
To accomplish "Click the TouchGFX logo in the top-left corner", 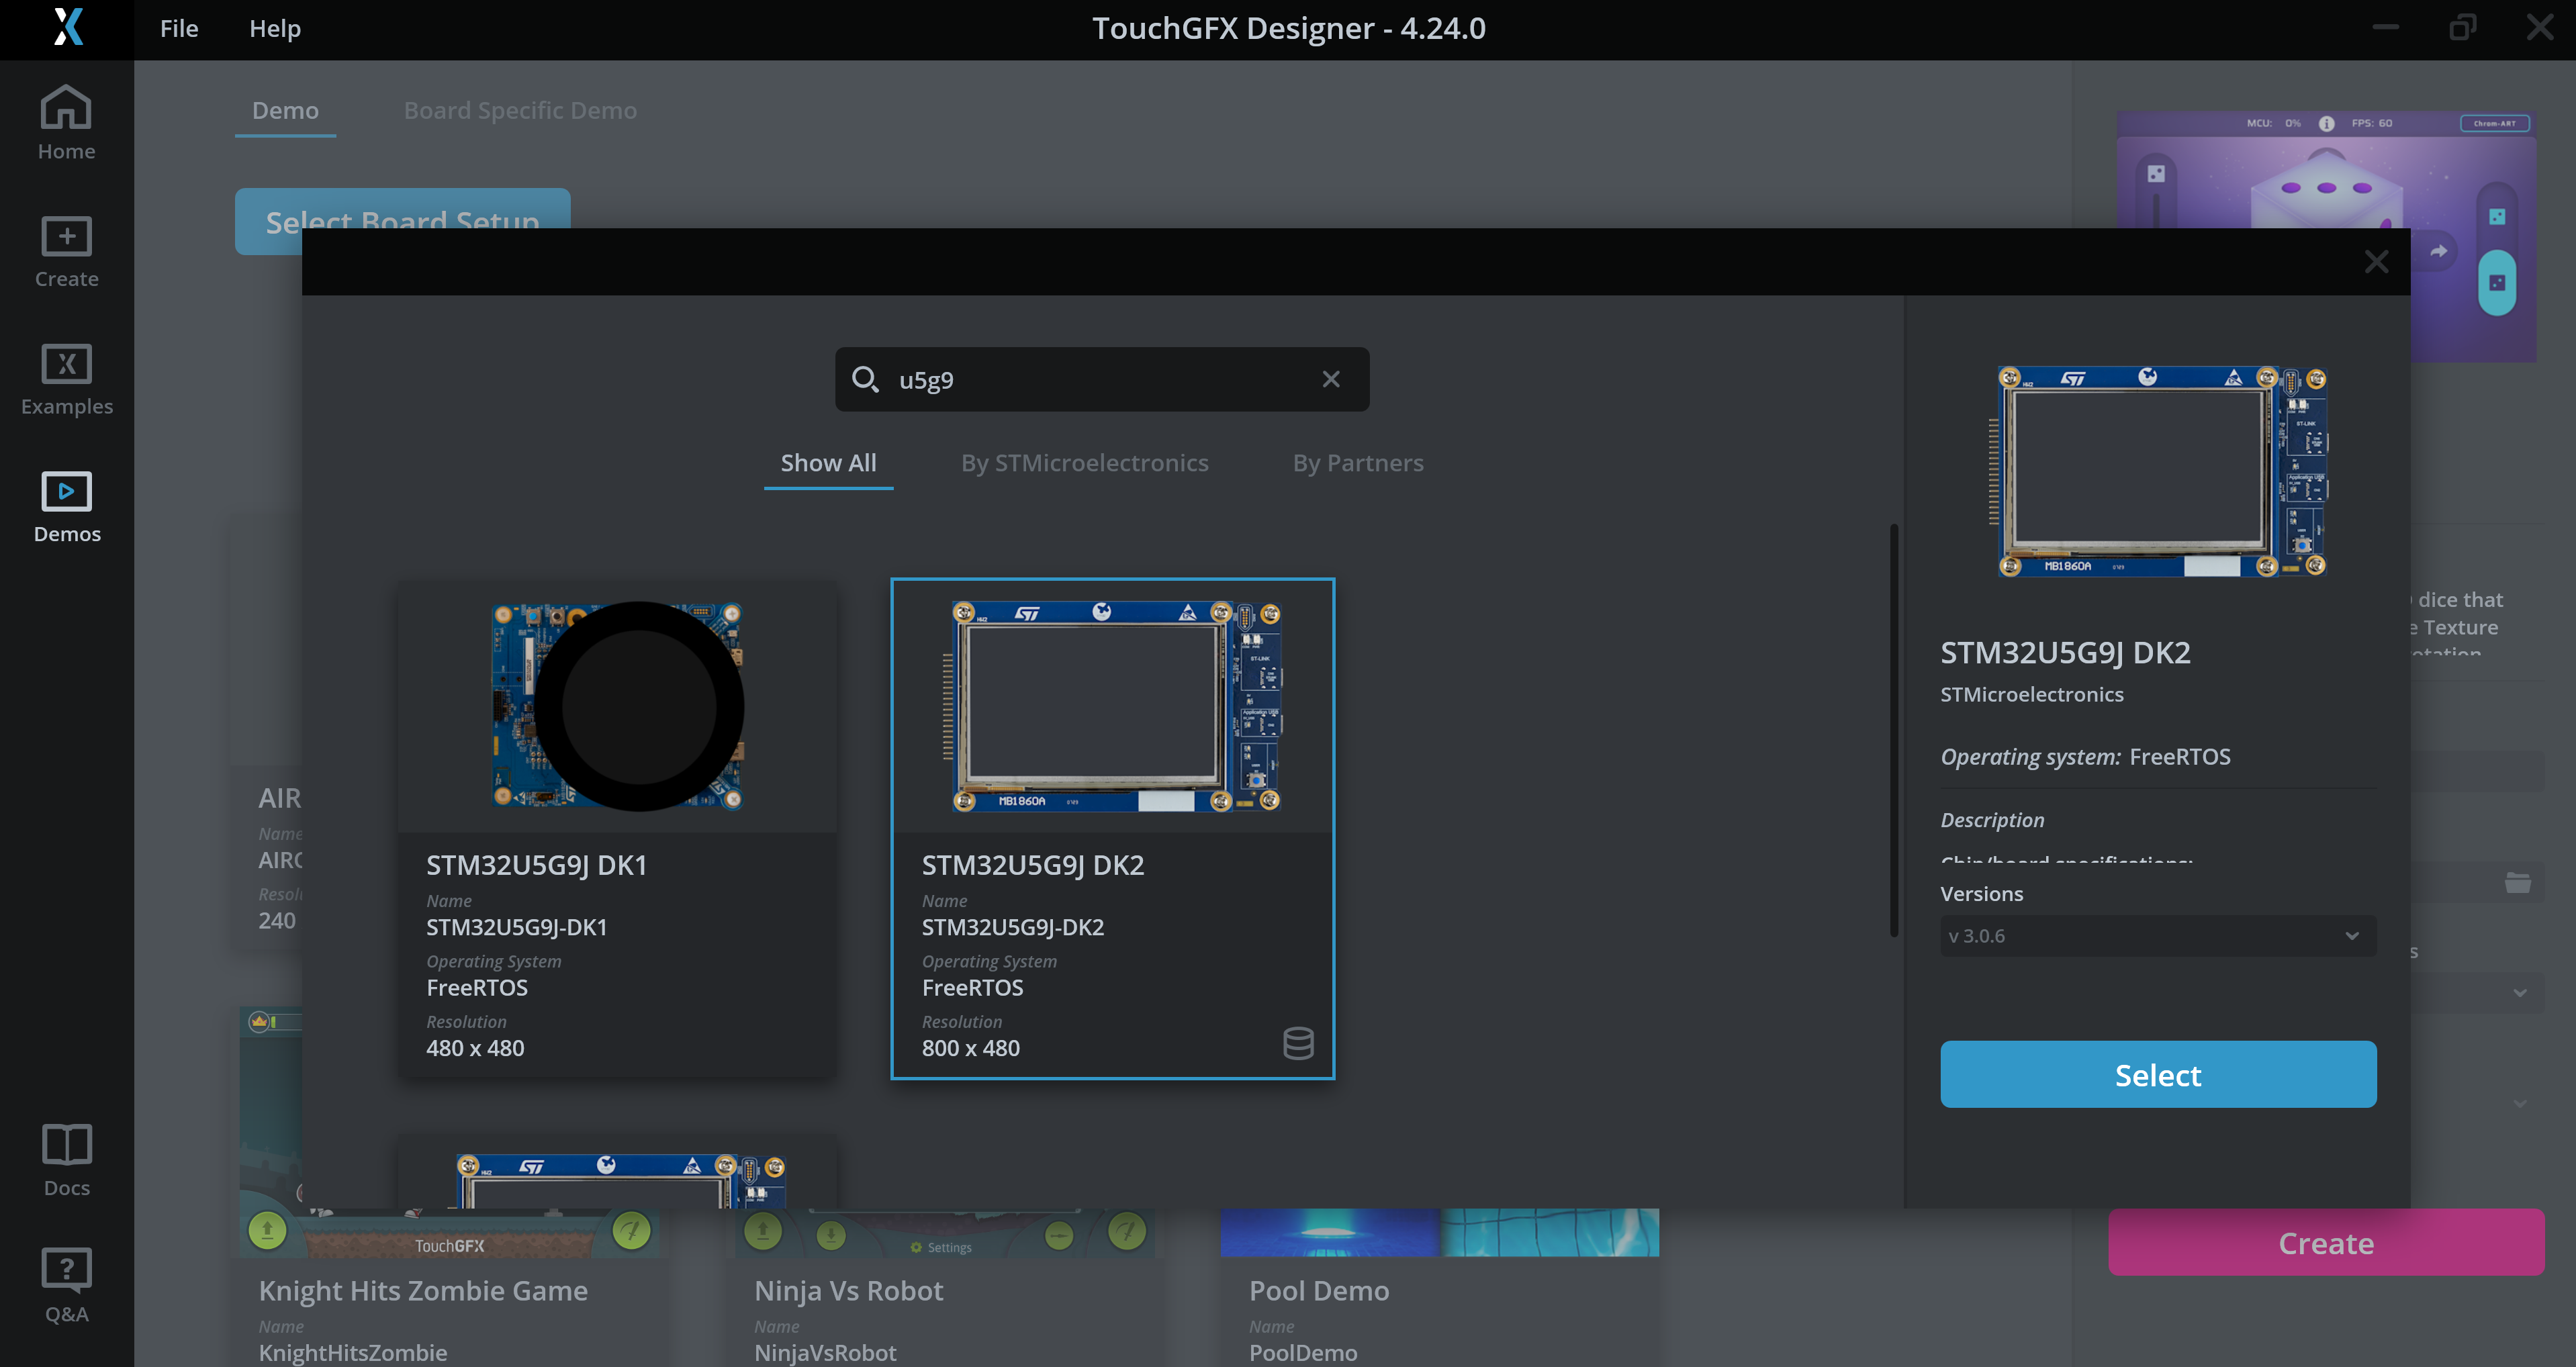I will [x=67, y=28].
